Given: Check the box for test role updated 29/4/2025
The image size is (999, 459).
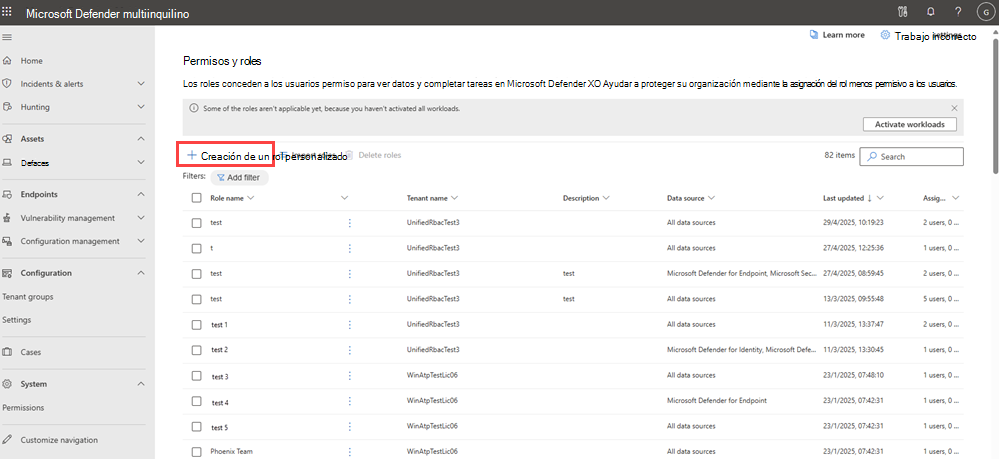Looking at the screenshot, I should [x=196, y=222].
